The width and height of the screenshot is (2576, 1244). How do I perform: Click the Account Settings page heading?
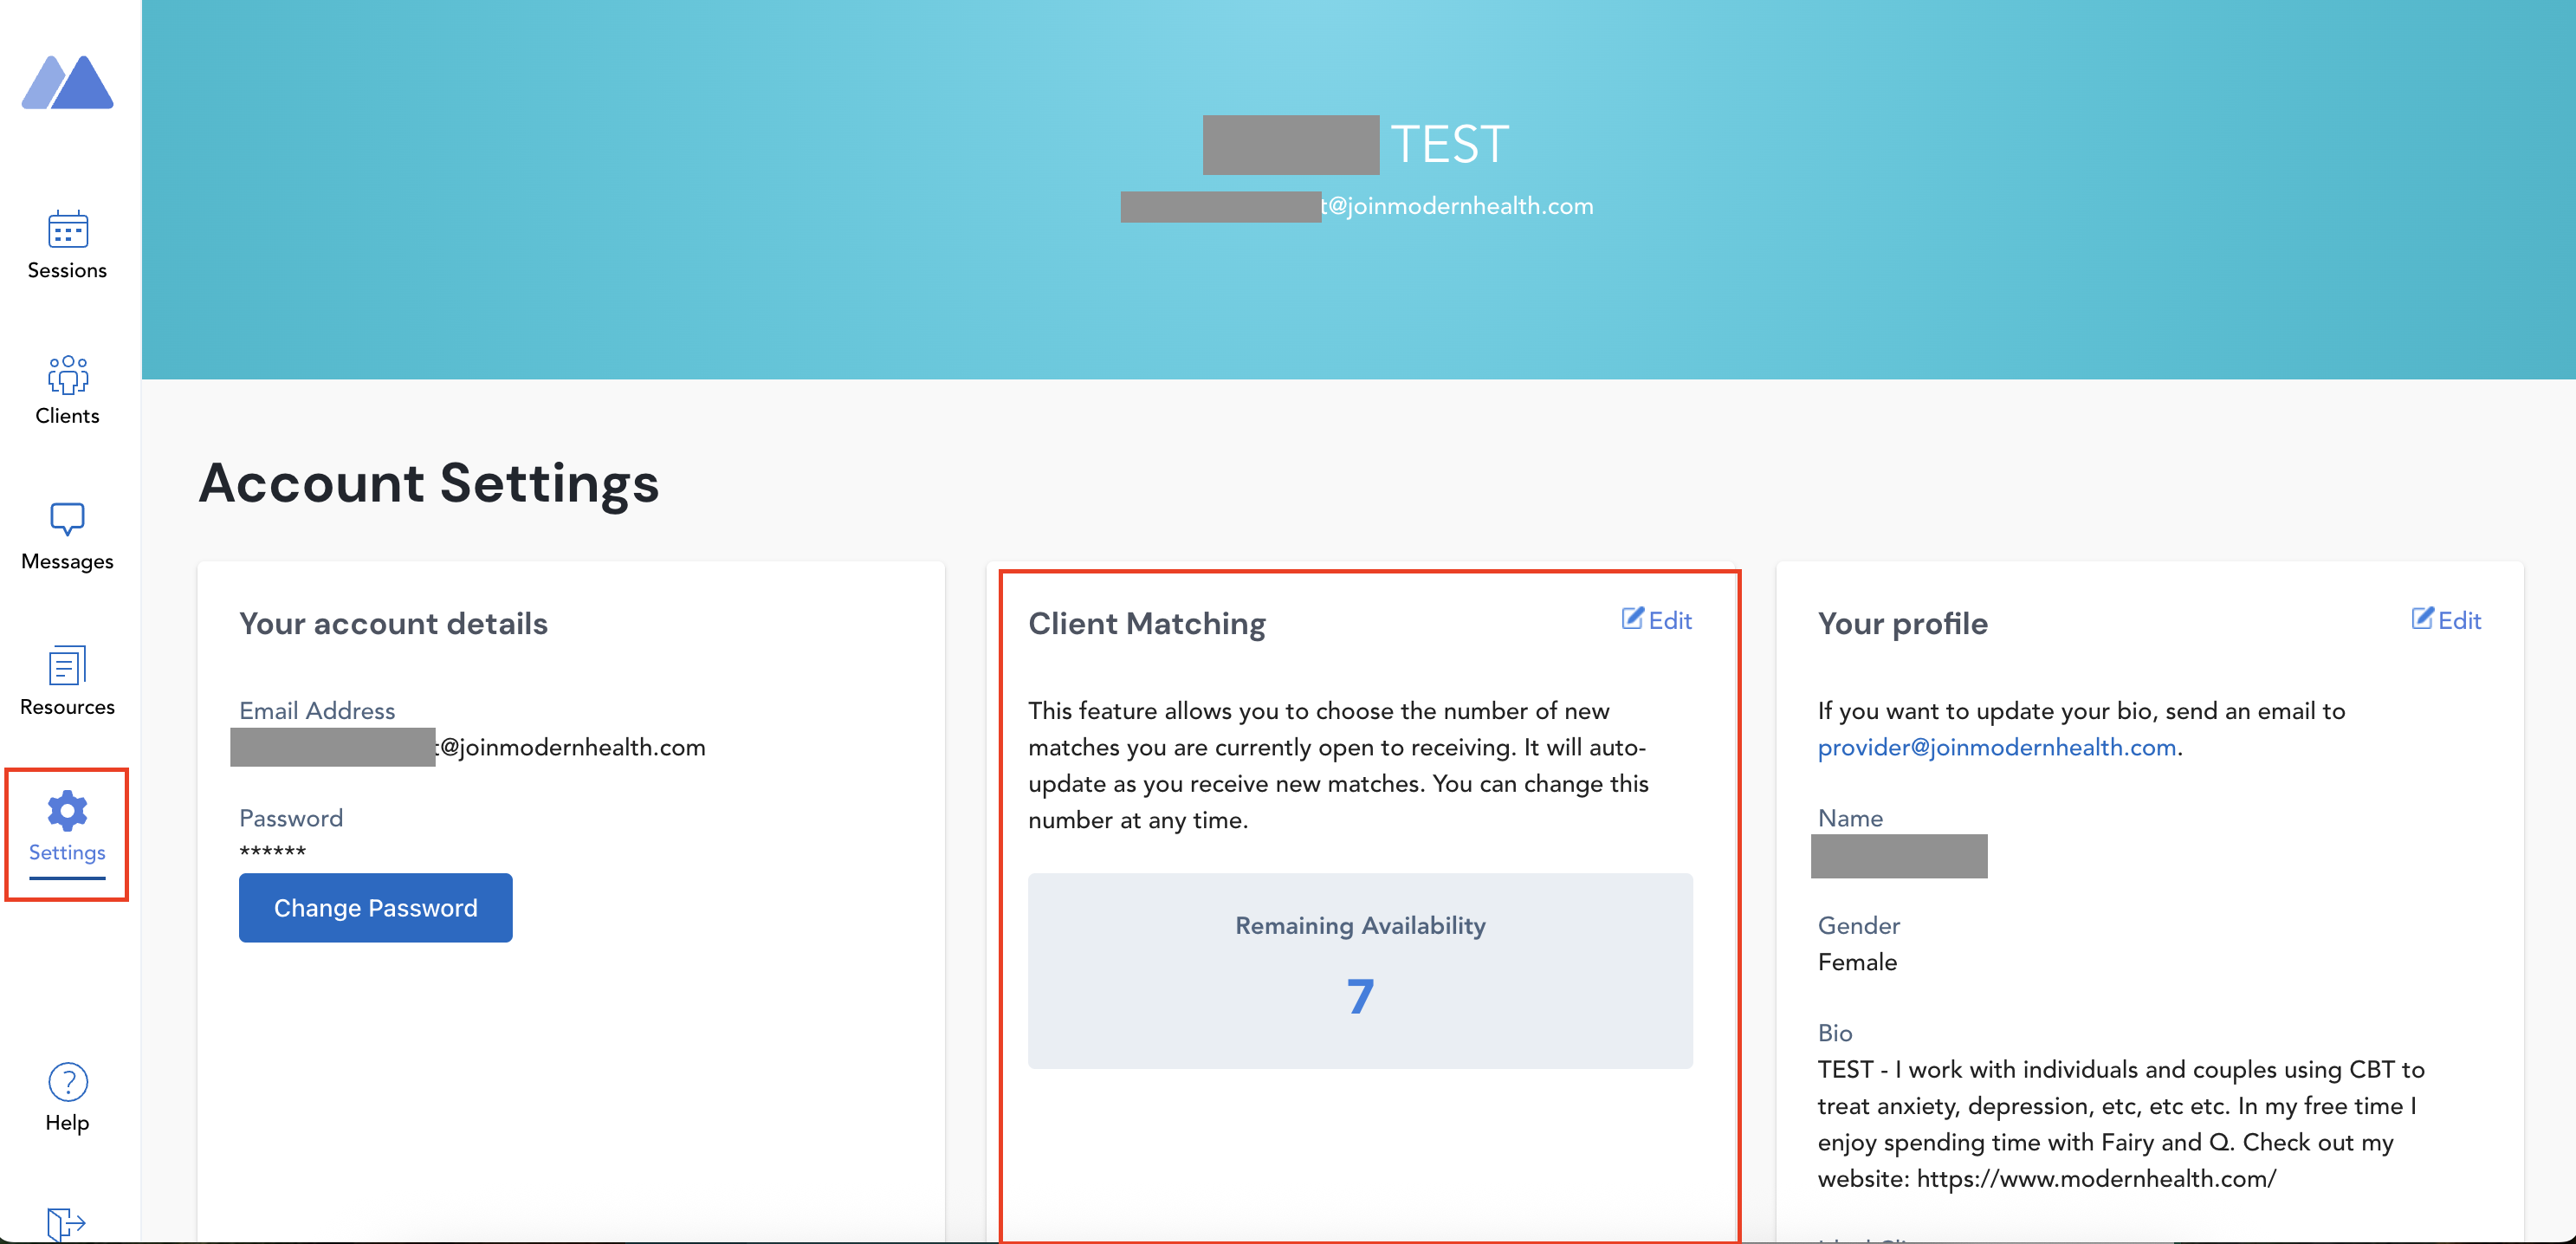point(429,483)
